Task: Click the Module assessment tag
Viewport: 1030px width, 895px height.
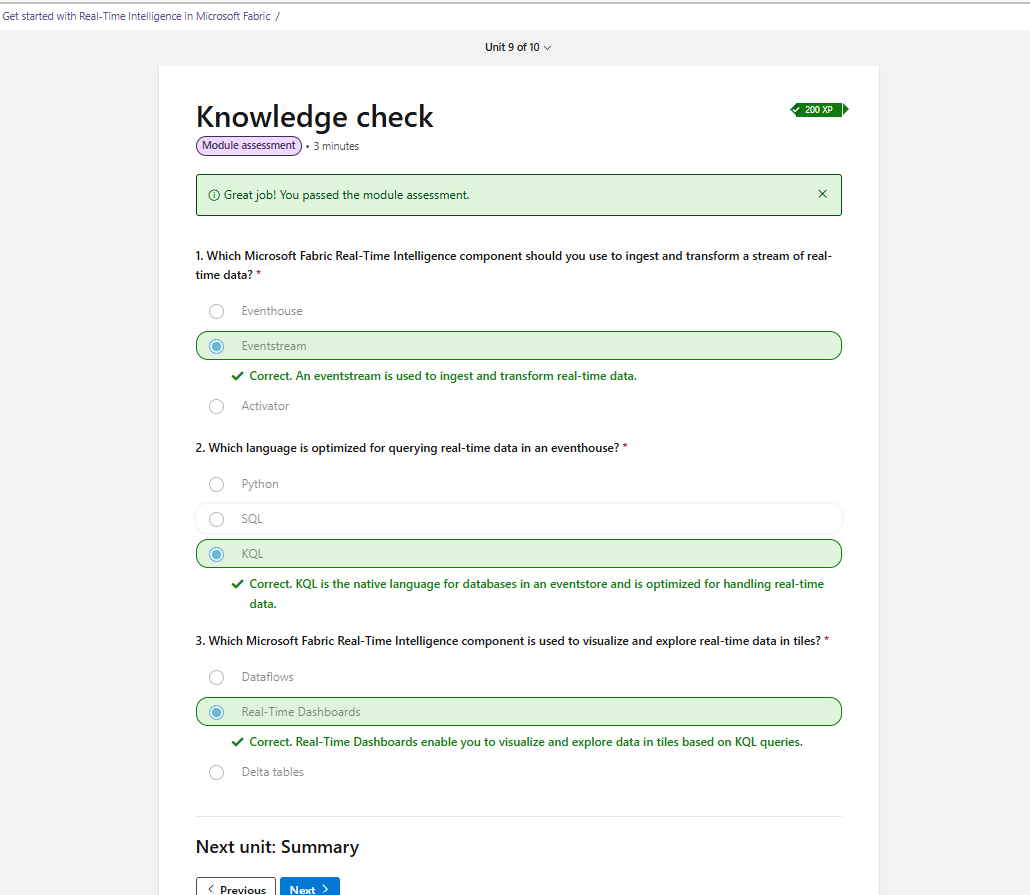Action: click(x=249, y=145)
